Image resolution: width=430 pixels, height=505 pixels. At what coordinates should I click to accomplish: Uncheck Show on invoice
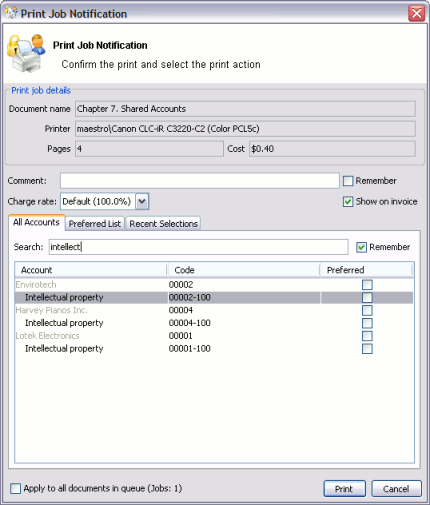[348, 202]
